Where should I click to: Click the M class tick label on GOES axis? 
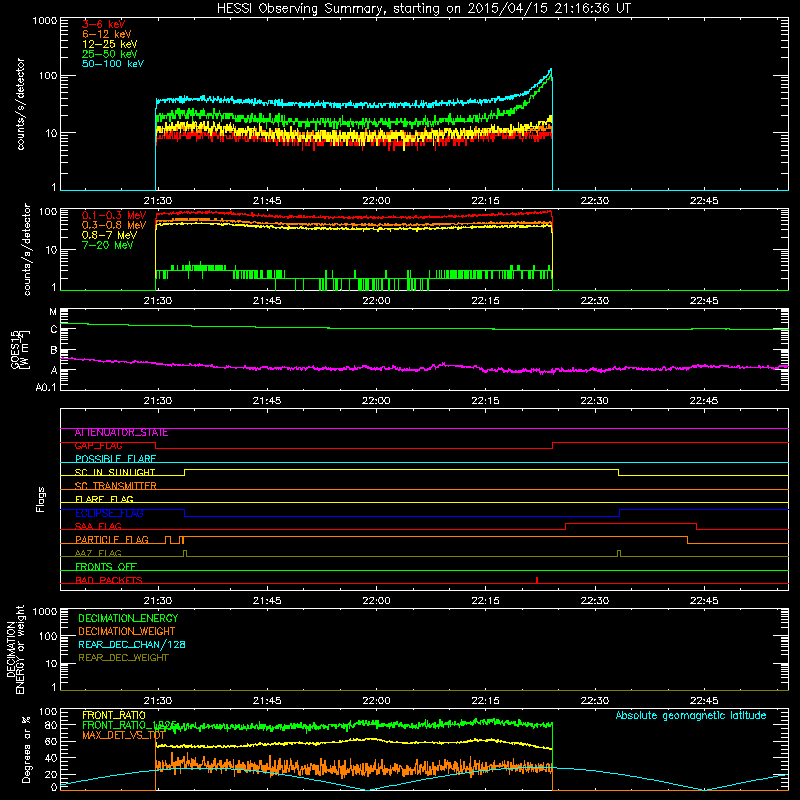(x=53, y=312)
